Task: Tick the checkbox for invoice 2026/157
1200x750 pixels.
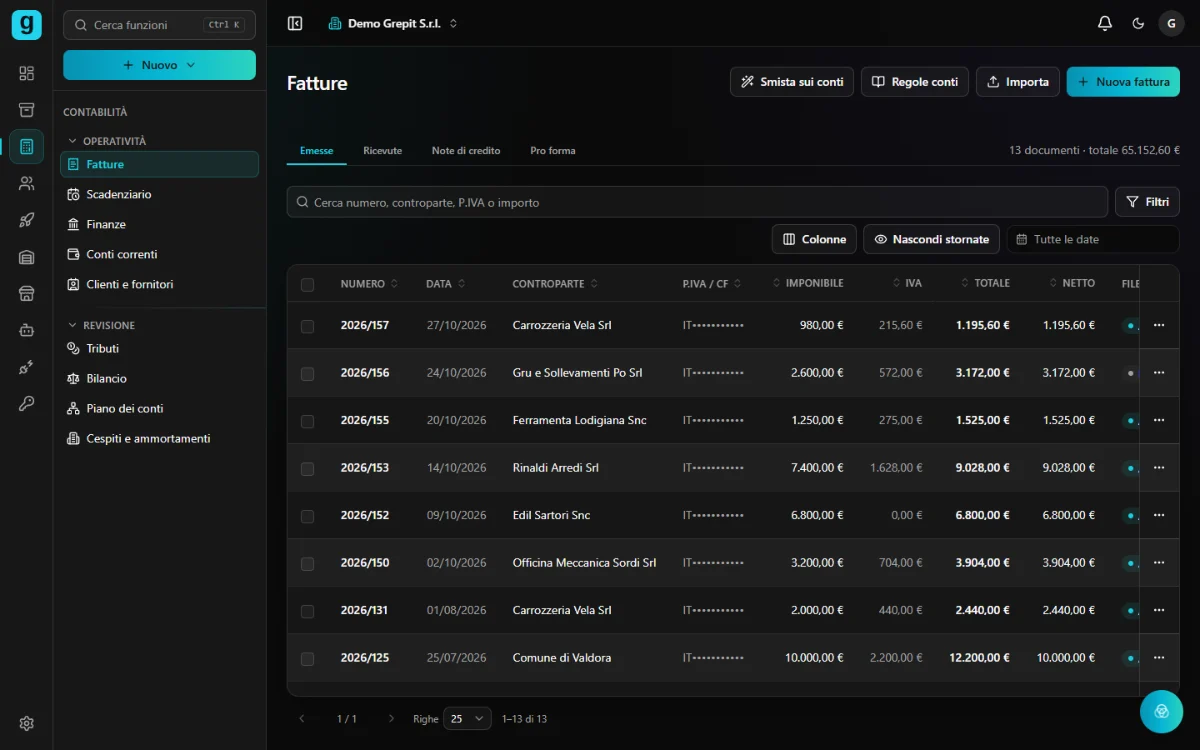Action: coord(307,326)
